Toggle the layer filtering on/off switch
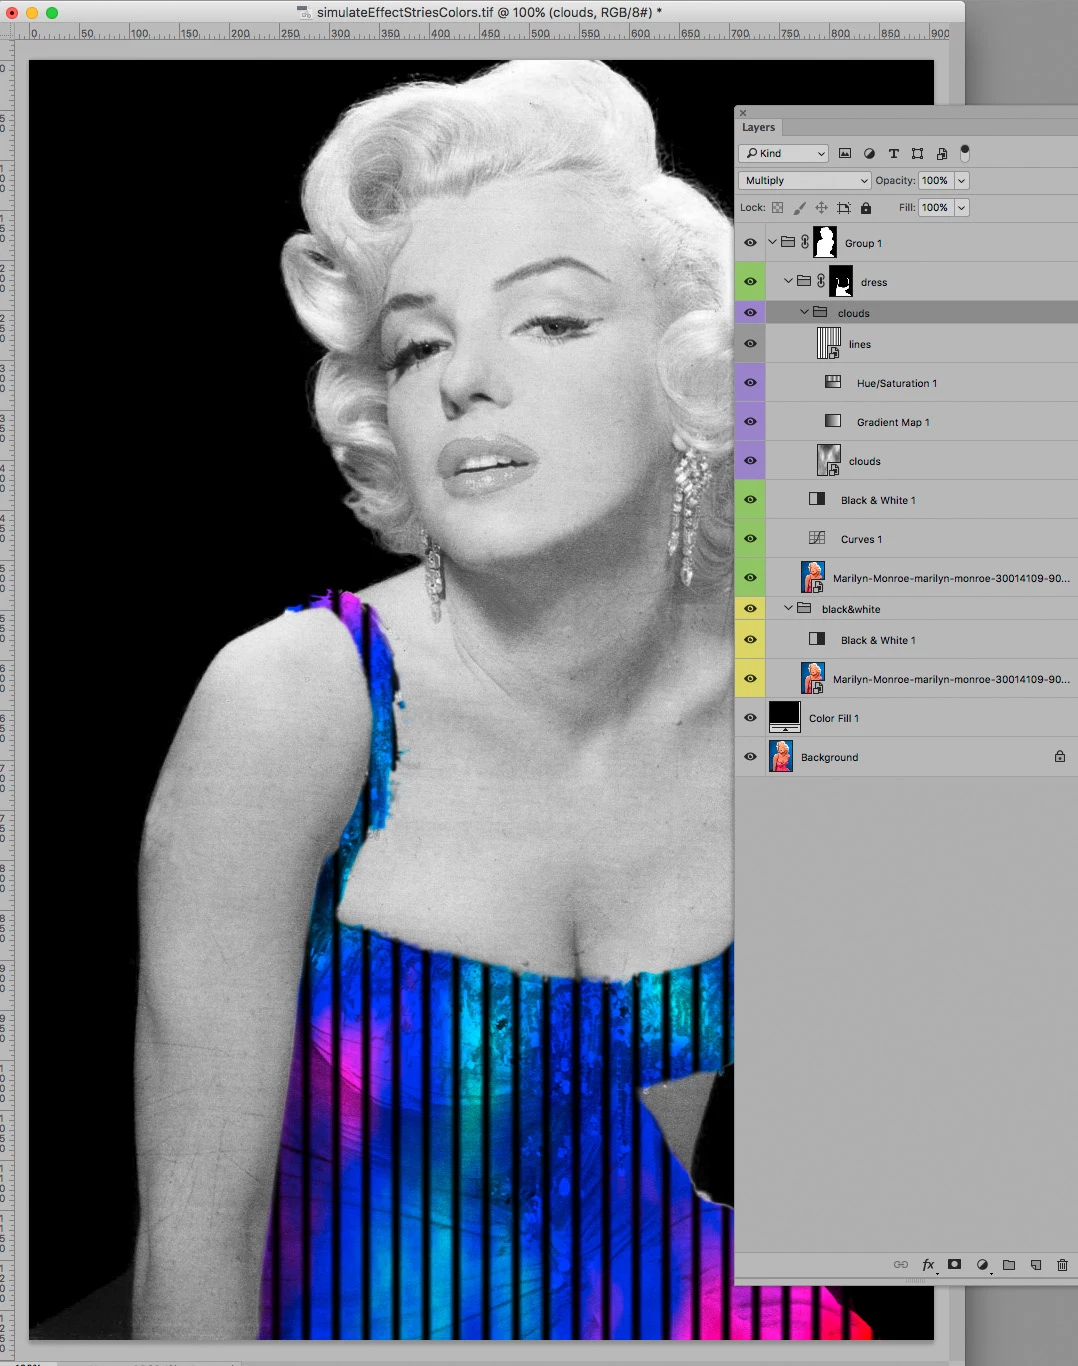Image resolution: width=1078 pixels, height=1366 pixels. tap(965, 153)
